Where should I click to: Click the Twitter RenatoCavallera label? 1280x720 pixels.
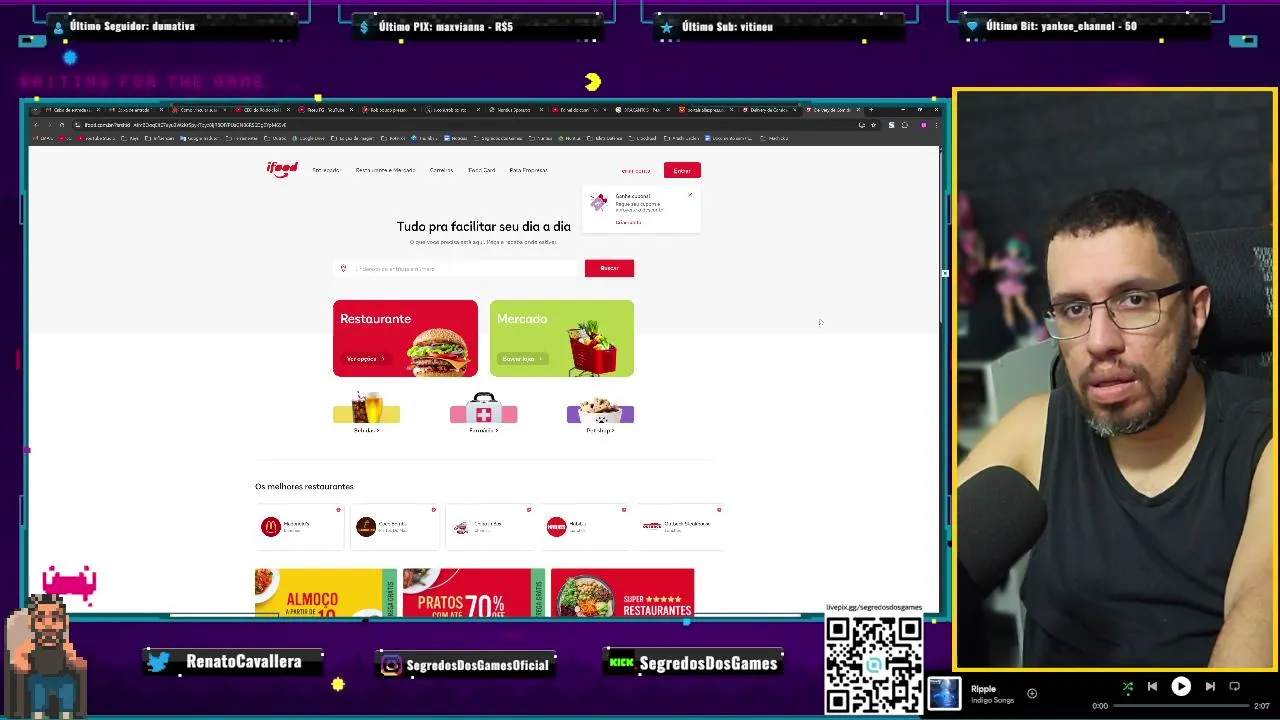[233, 662]
